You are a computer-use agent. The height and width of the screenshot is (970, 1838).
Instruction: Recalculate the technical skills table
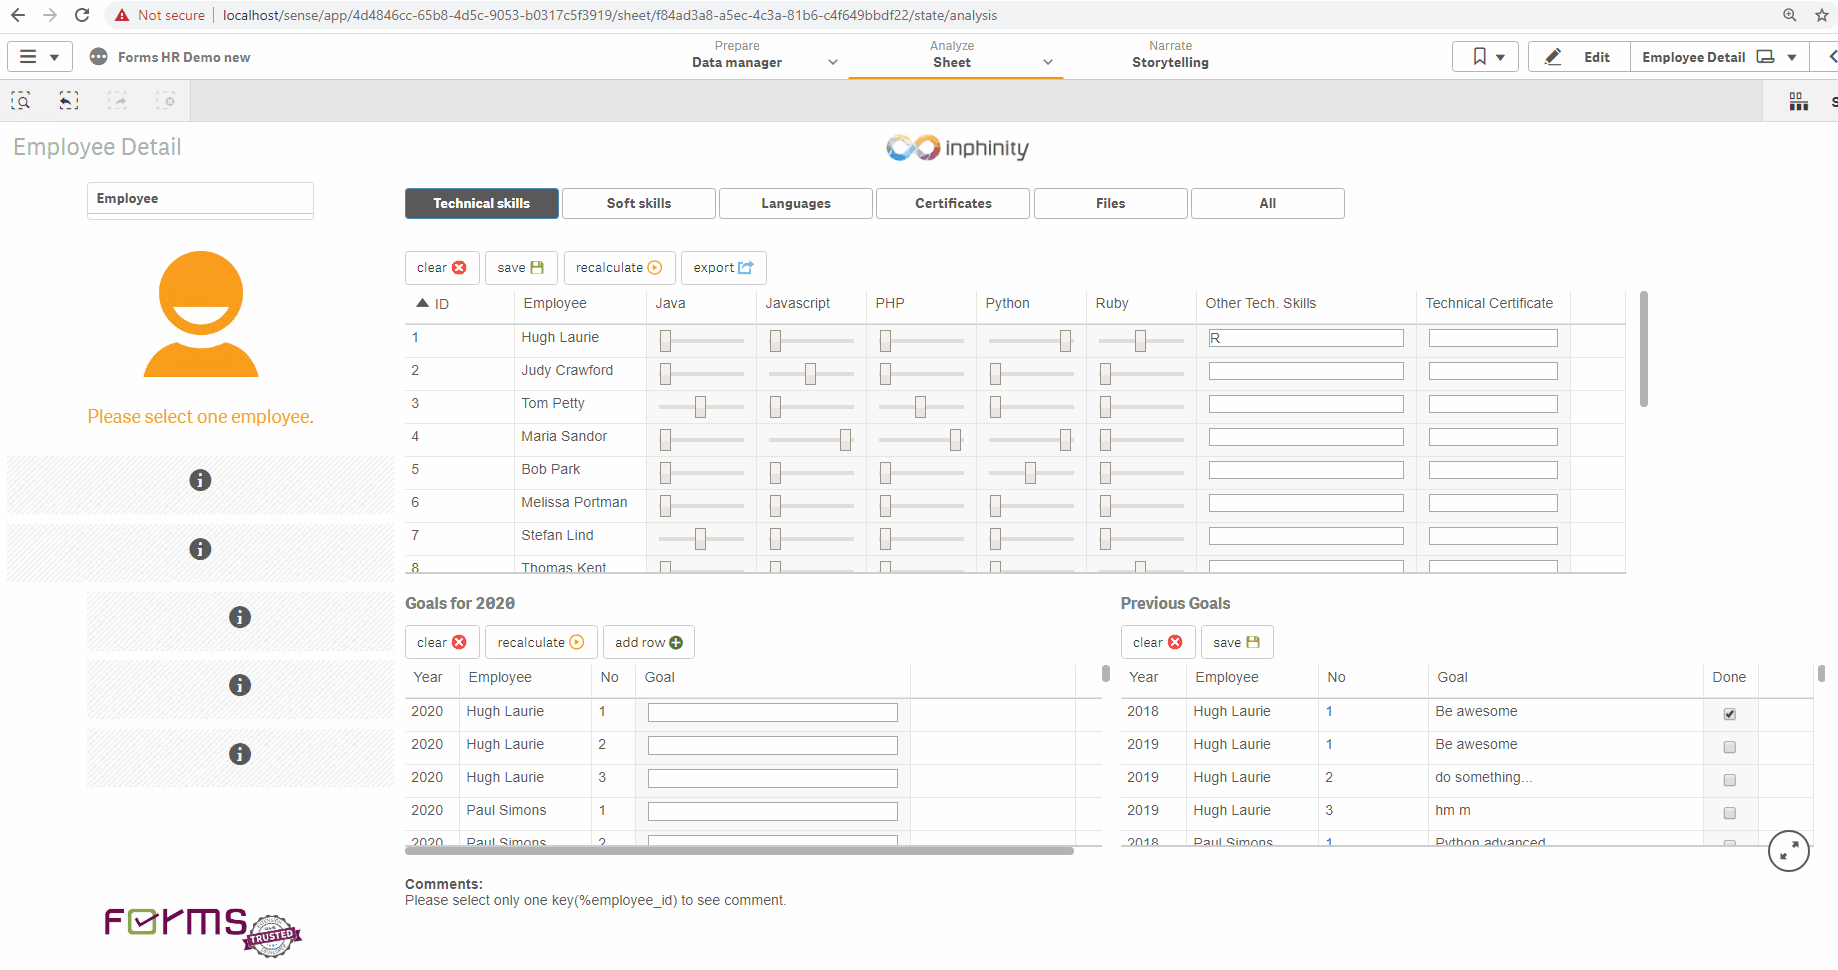pyautogui.click(x=619, y=267)
